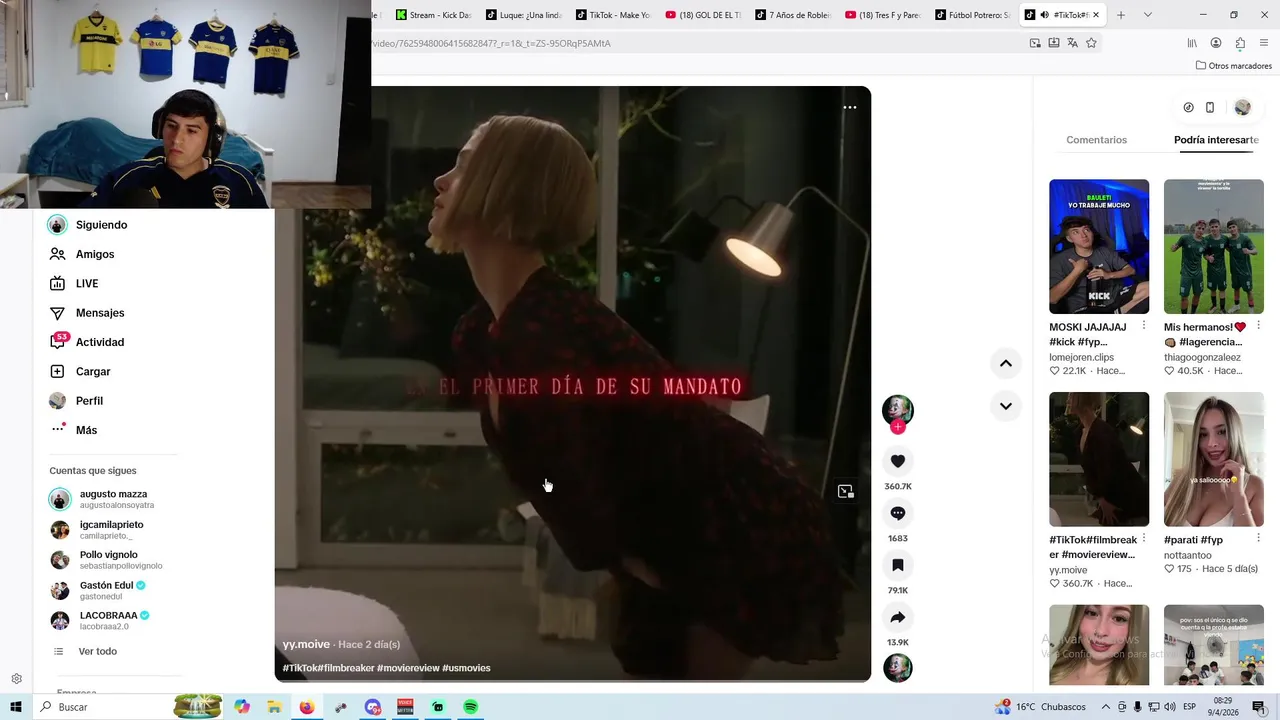The height and width of the screenshot is (720, 1280).
Task: Open video options three-dot menu
Action: (x=849, y=107)
